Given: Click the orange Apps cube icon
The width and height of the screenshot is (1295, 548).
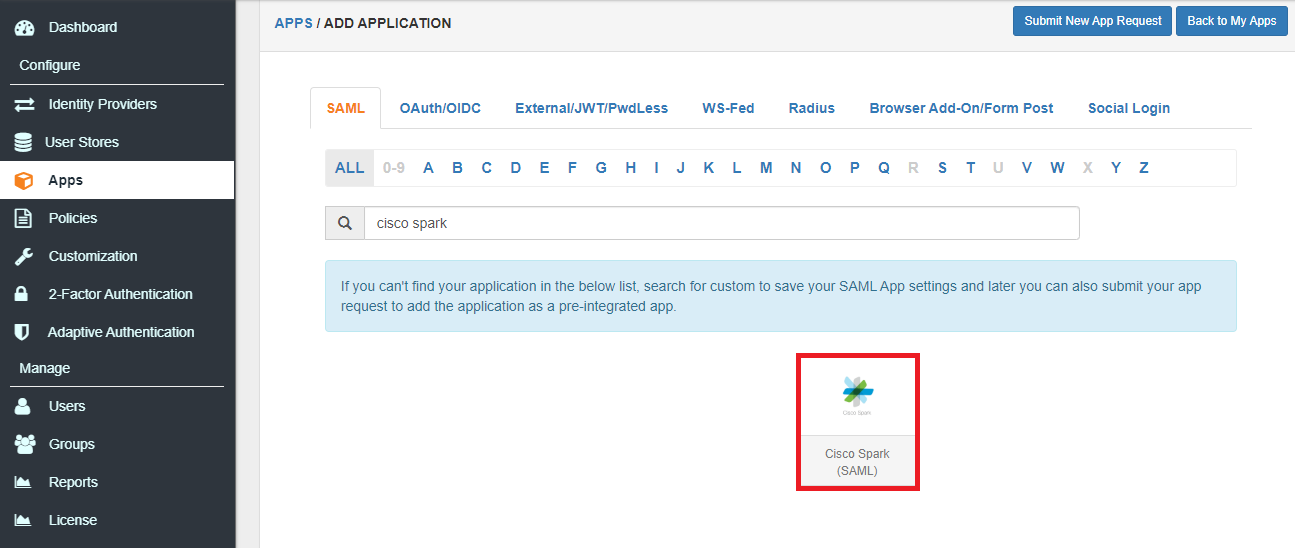Looking at the screenshot, I should tap(23, 180).
